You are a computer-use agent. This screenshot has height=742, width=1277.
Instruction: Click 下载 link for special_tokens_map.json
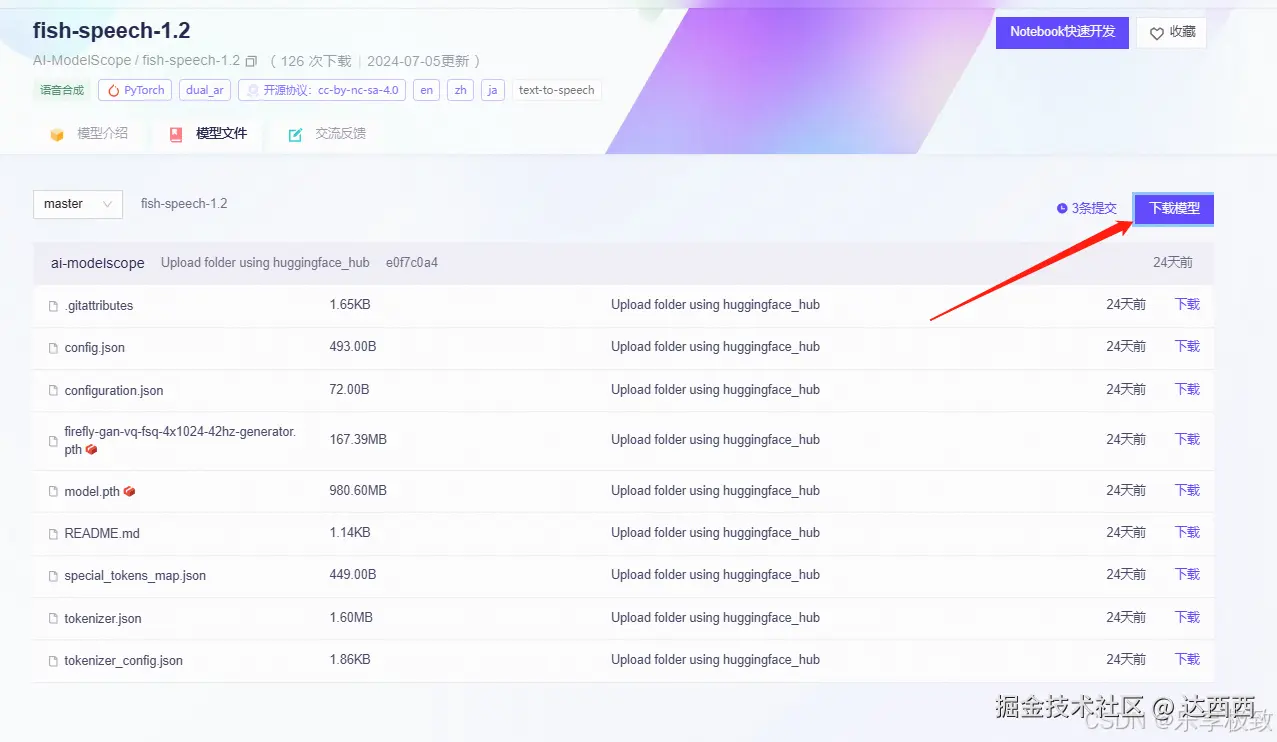click(1187, 574)
